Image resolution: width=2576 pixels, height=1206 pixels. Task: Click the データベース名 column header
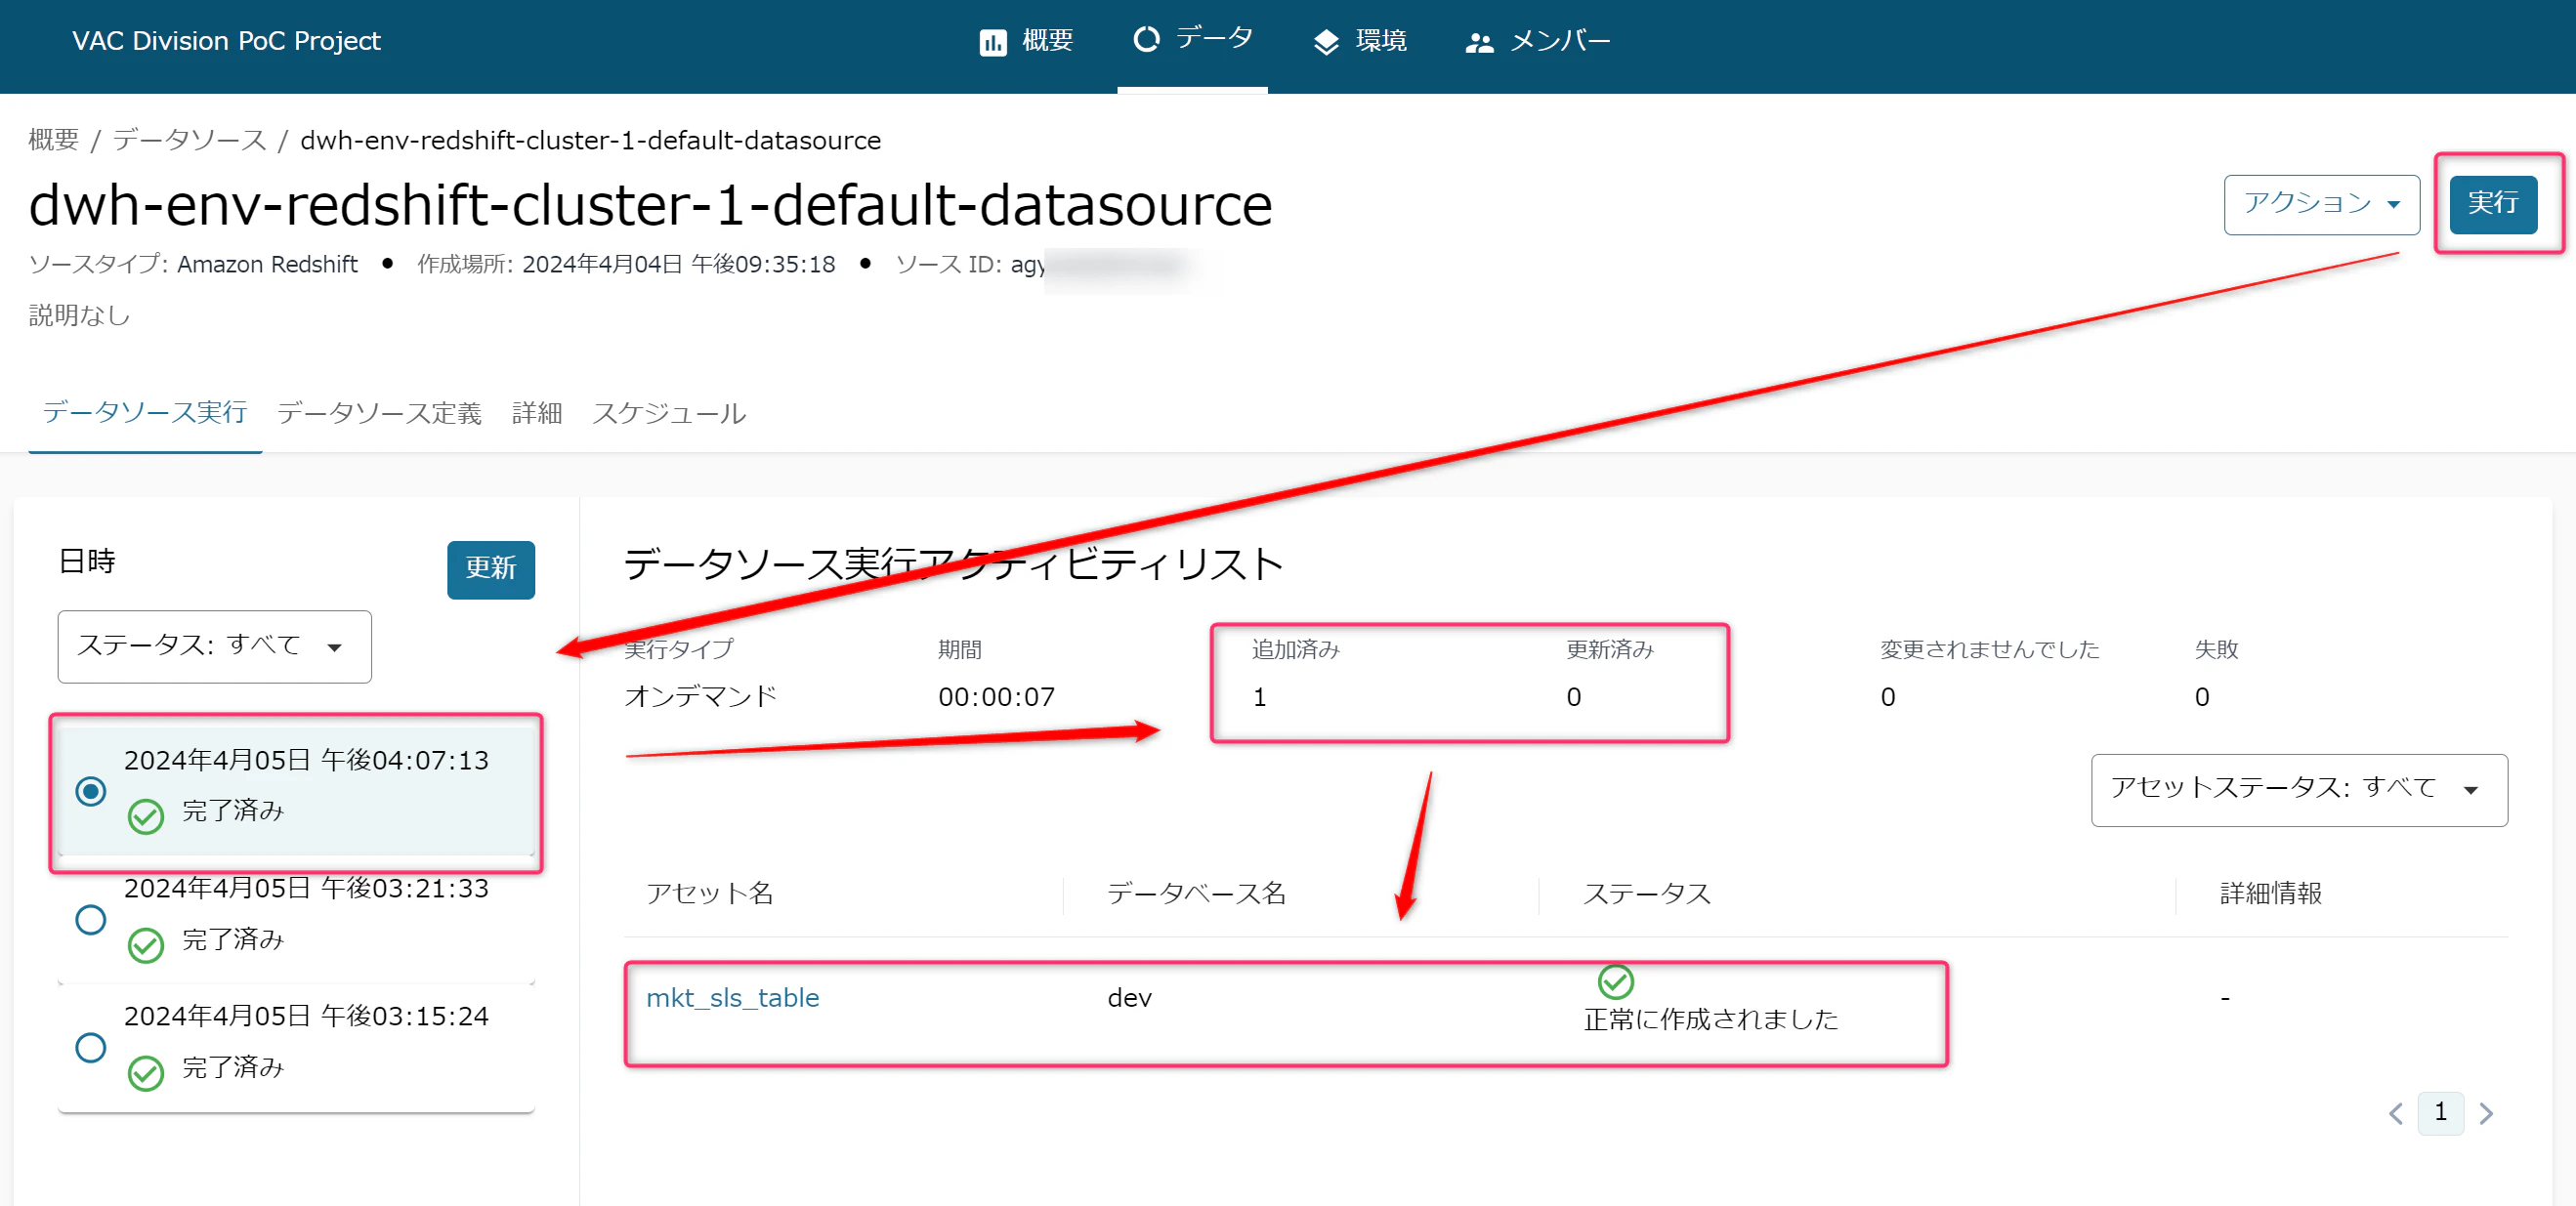click(1196, 893)
